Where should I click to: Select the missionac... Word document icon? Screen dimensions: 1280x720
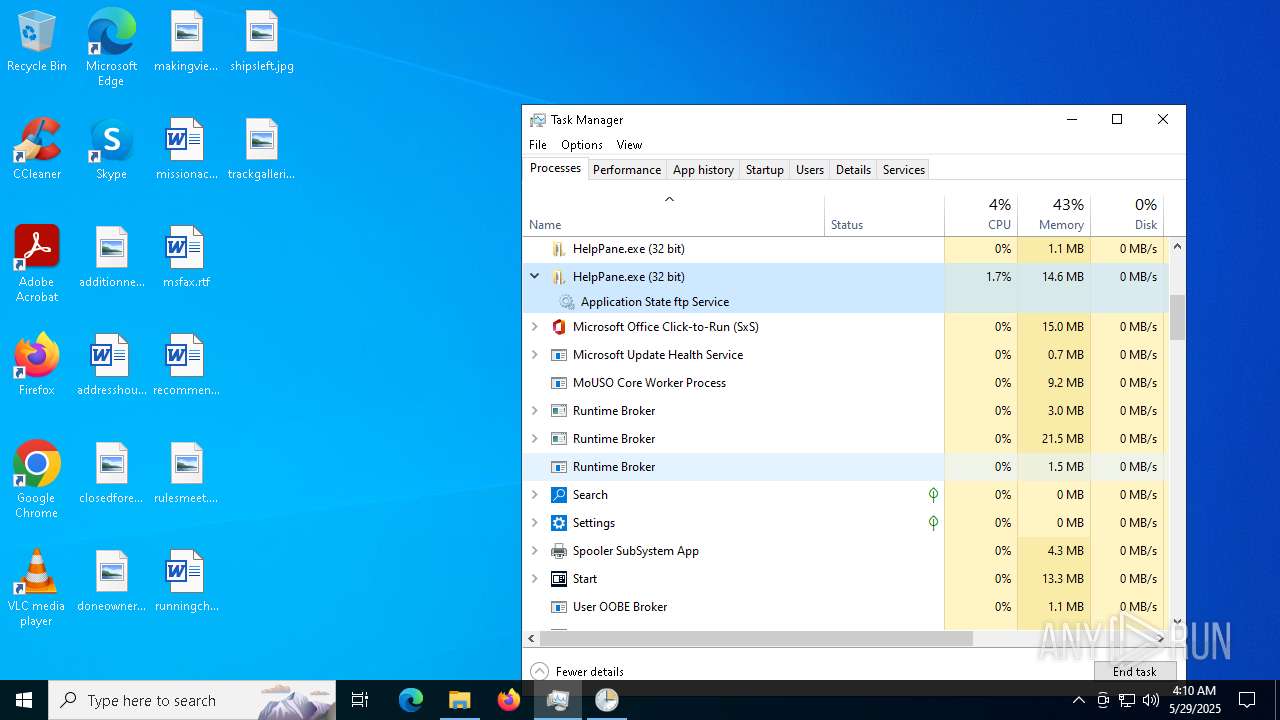click(186, 150)
